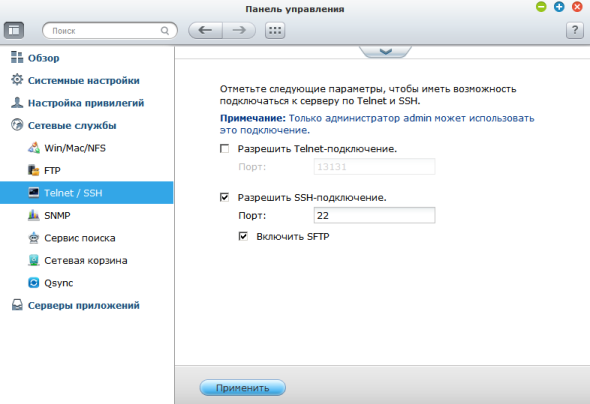Collapse the Сетевые службы section

pos(72,125)
